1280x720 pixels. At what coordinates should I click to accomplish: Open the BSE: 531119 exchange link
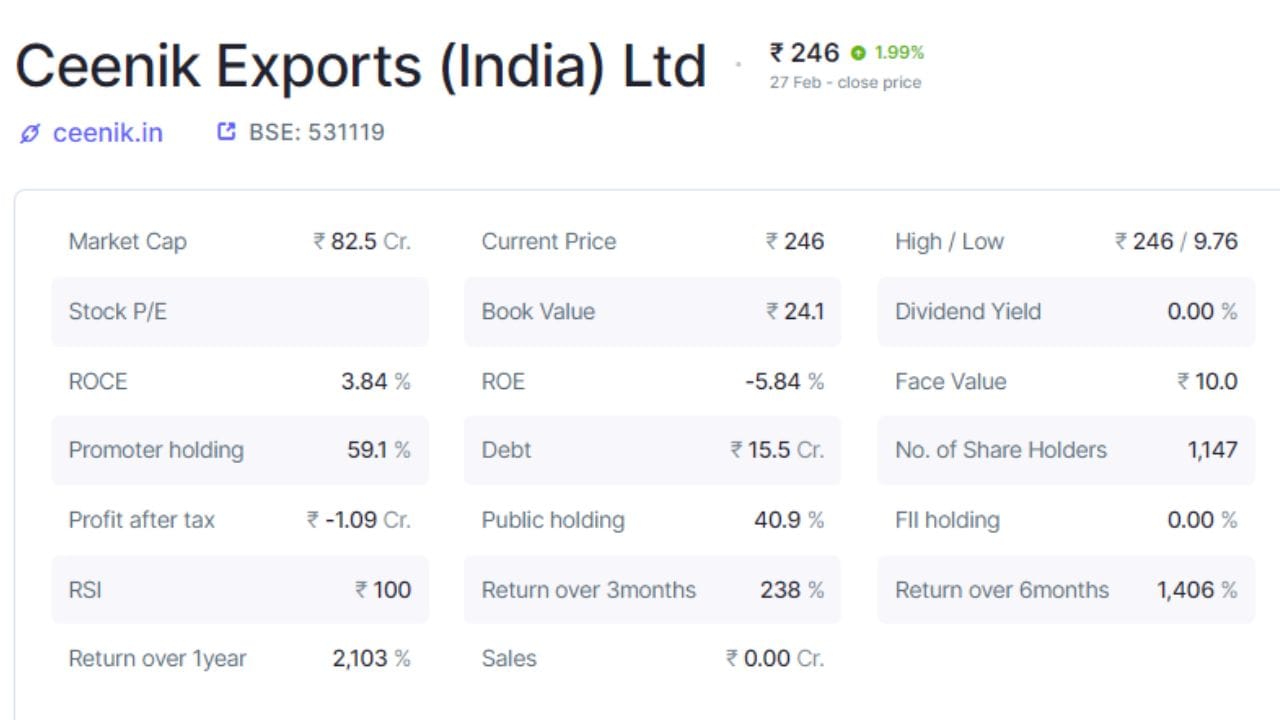coord(313,131)
